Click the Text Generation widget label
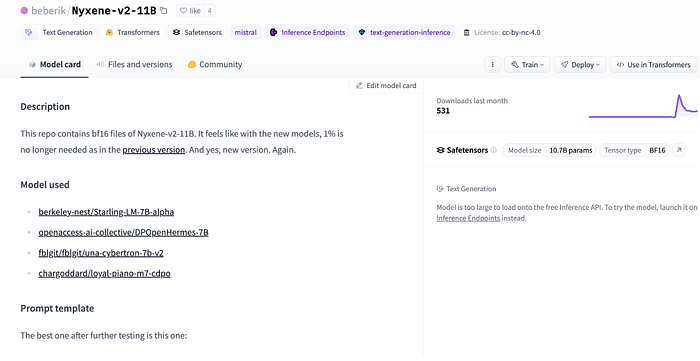Viewport: 700px width, 361px height. [x=471, y=189]
